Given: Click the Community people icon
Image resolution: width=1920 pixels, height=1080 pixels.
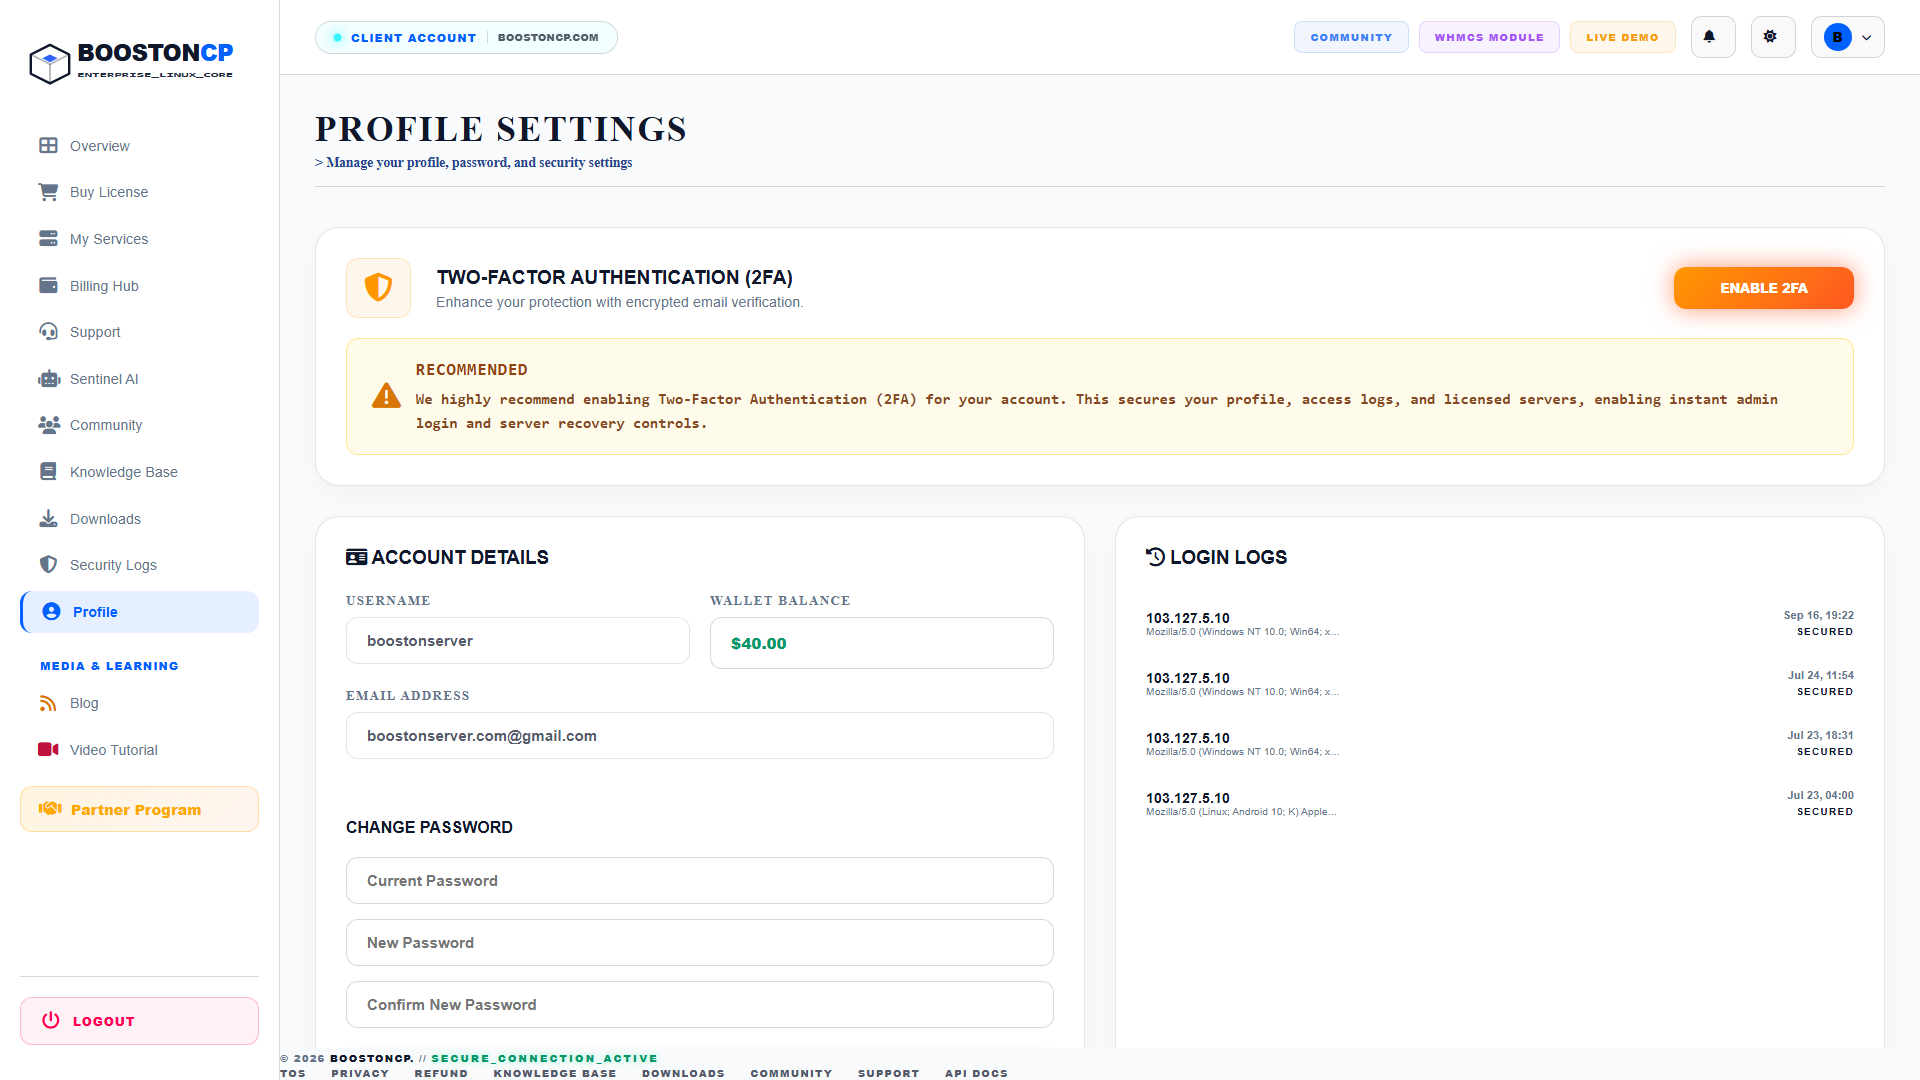Looking at the screenshot, I should coord(48,425).
